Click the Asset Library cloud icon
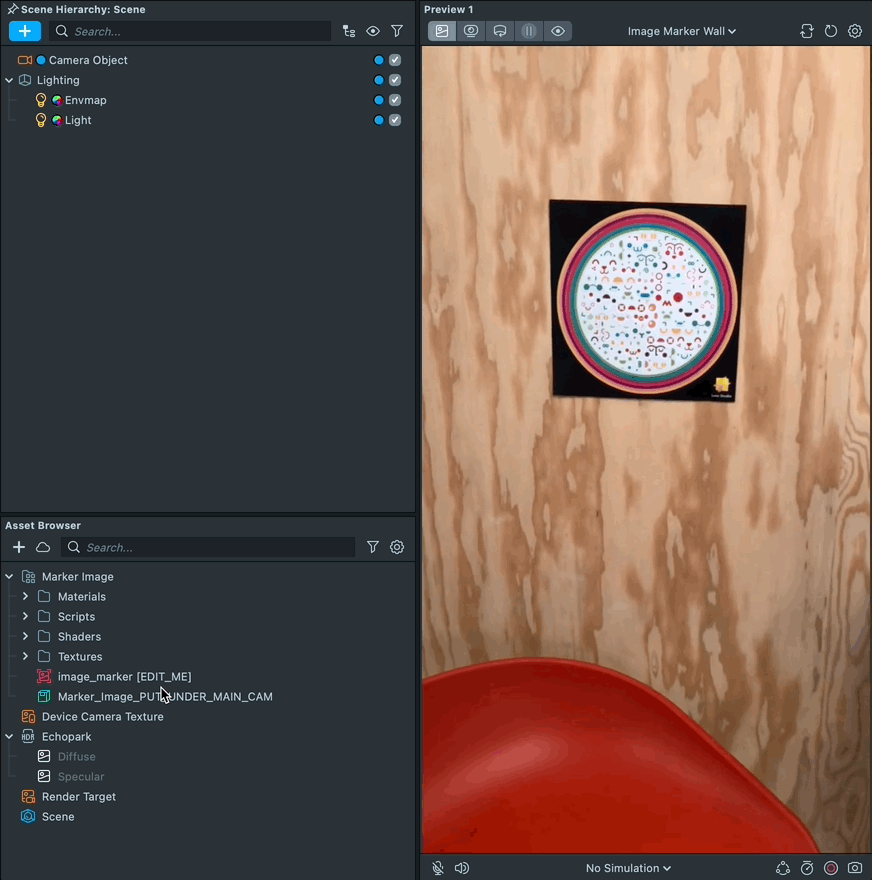Viewport: 872px width, 880px height. [x=43, y=547]
